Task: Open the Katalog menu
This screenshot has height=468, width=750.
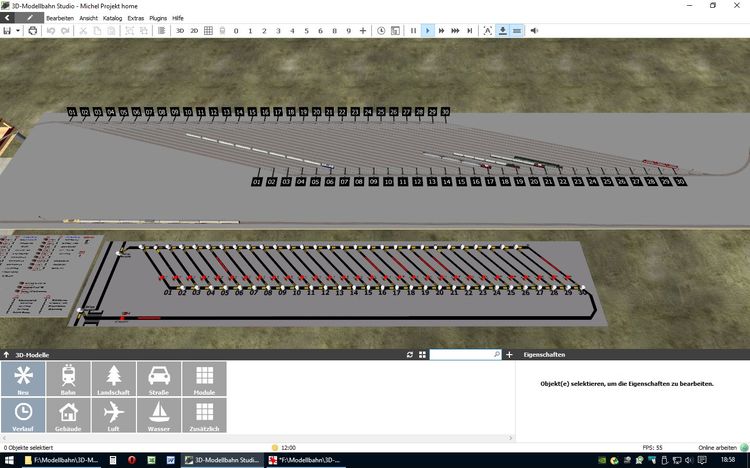Action: (112, 18)
